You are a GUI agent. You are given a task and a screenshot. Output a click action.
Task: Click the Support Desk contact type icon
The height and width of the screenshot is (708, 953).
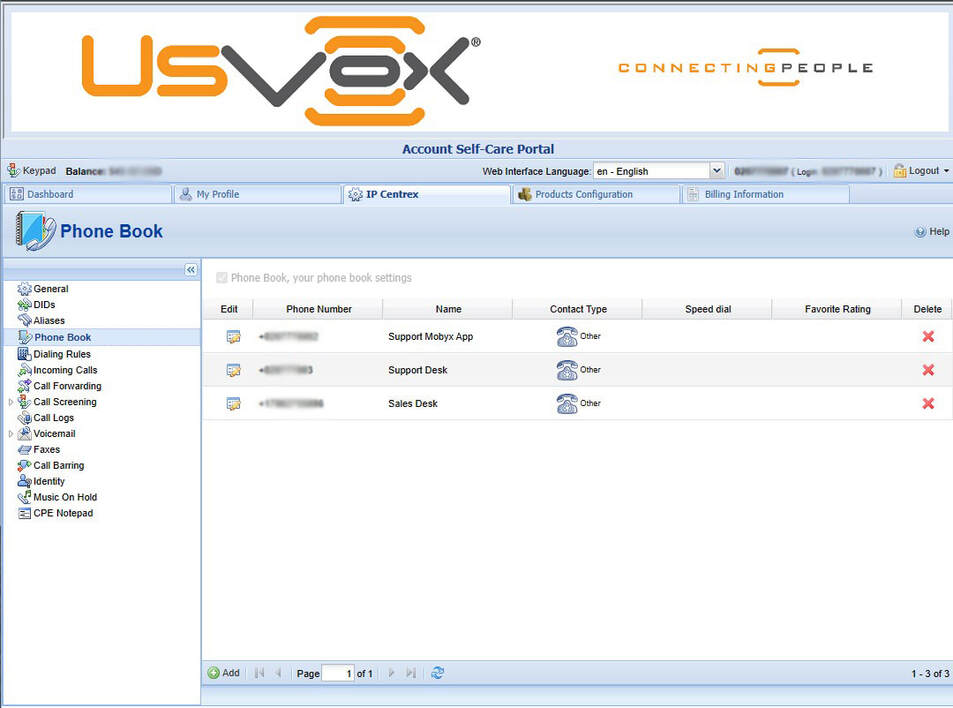coord(567,369)
